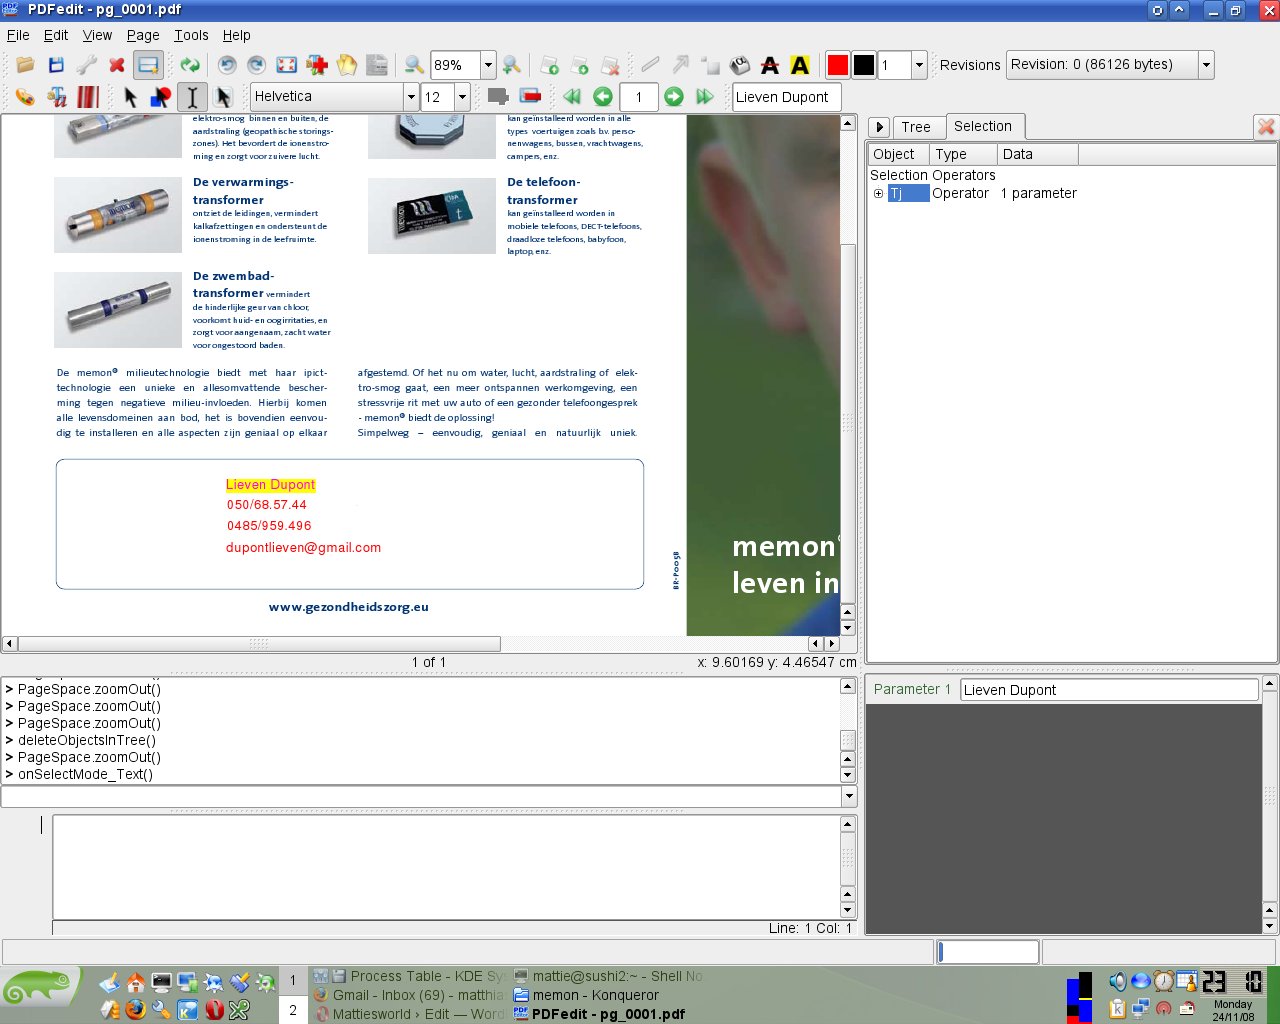Open the Page menu
The height and width of the screenshot is (1024, 1280).
click(x=143, y=35)
